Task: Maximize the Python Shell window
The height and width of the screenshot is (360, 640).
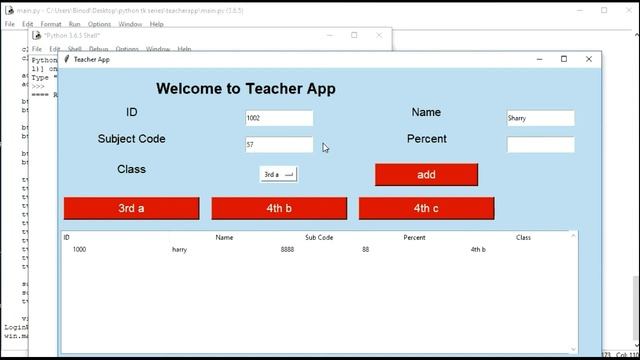Action: [354, 35]
